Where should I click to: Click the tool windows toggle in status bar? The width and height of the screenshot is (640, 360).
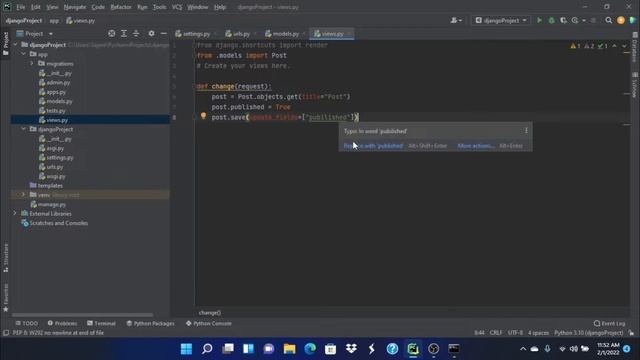[5, 333]
